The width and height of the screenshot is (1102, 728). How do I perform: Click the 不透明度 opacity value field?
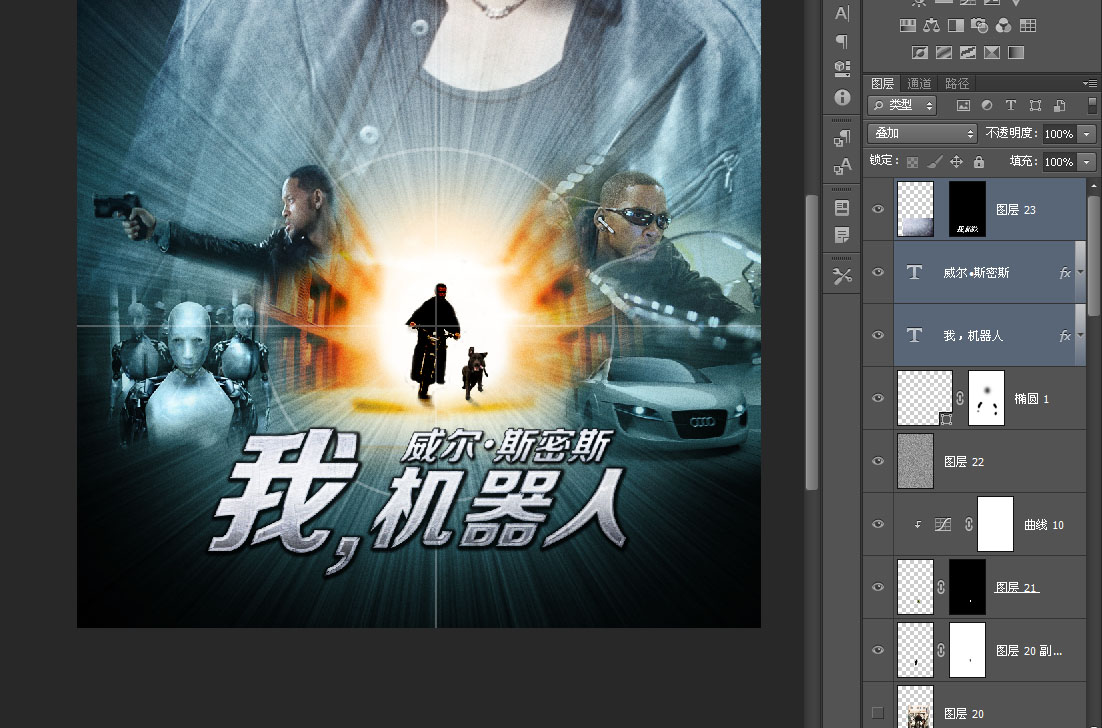(x=1060, y=134)
